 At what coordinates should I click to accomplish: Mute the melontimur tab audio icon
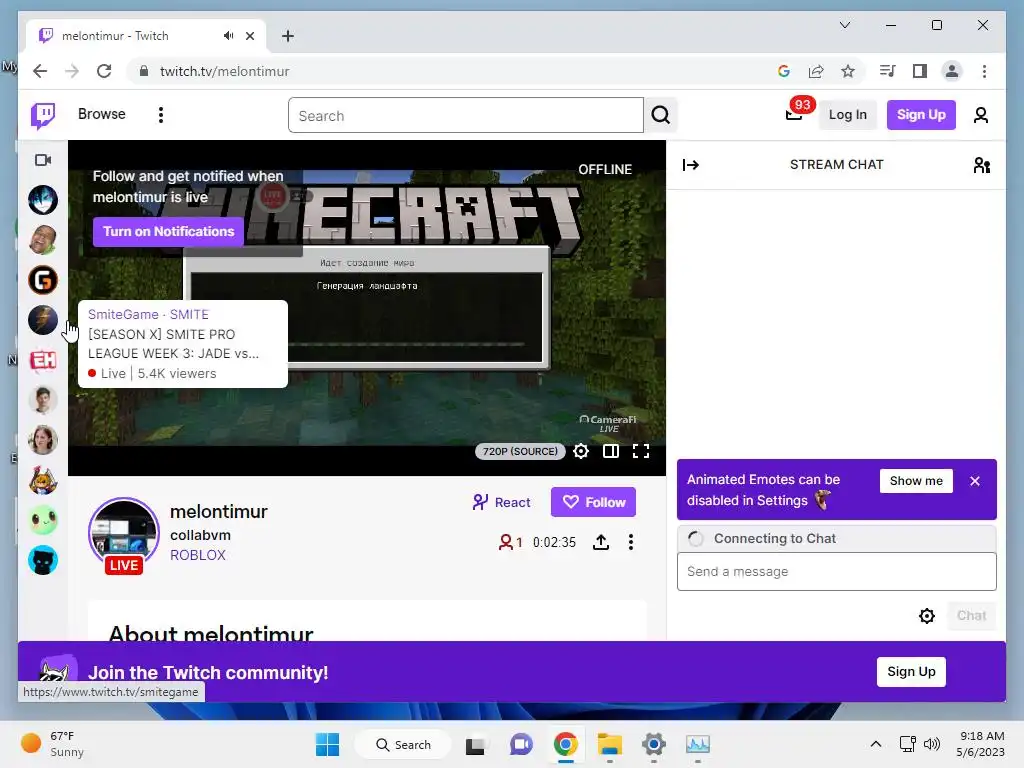coord(228,36)
